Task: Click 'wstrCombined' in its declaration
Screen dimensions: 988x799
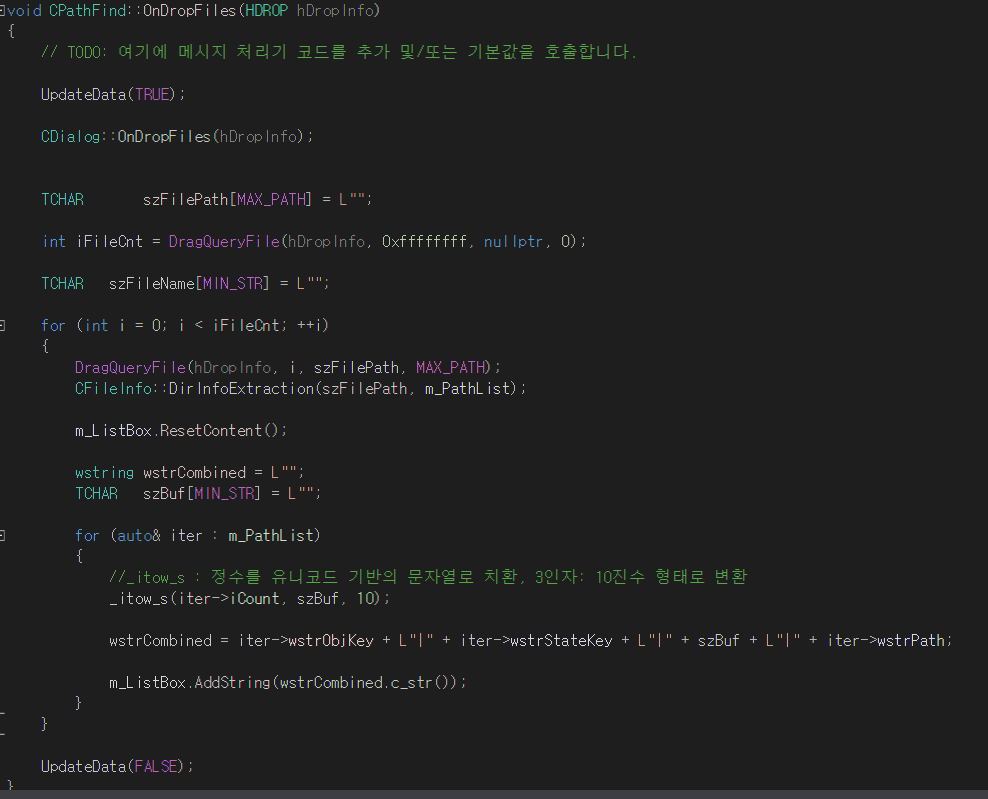Action: point(194,473)
